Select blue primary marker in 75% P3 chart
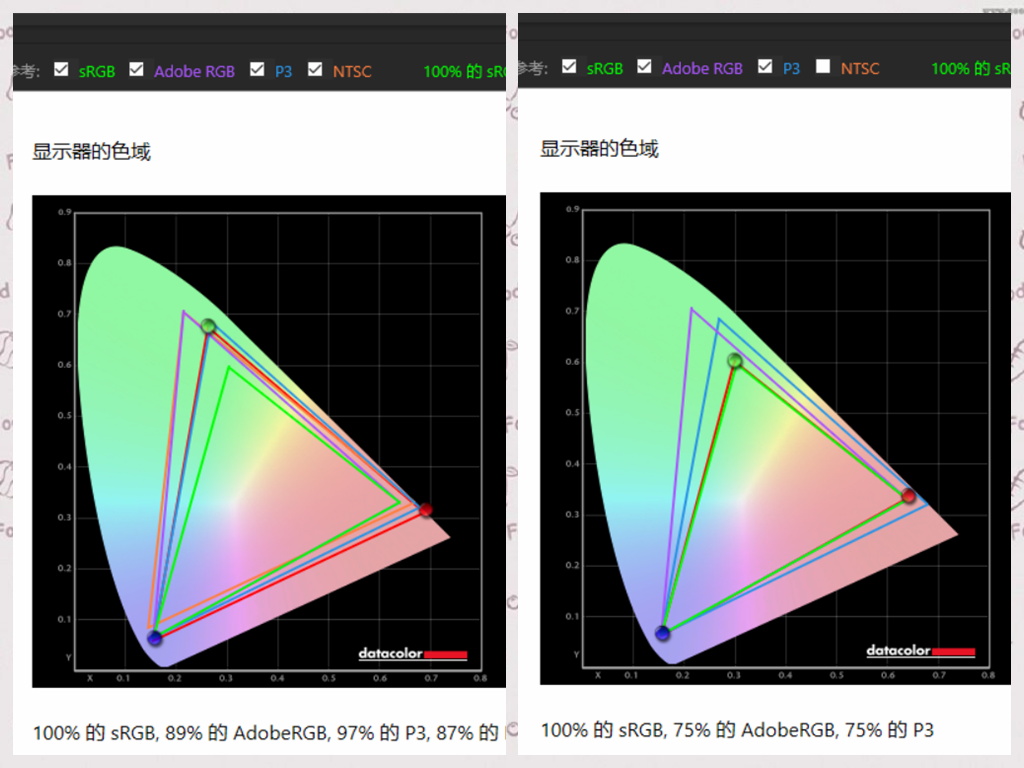The width and height of the screenshot is (1024, 768). pos(662,633)
